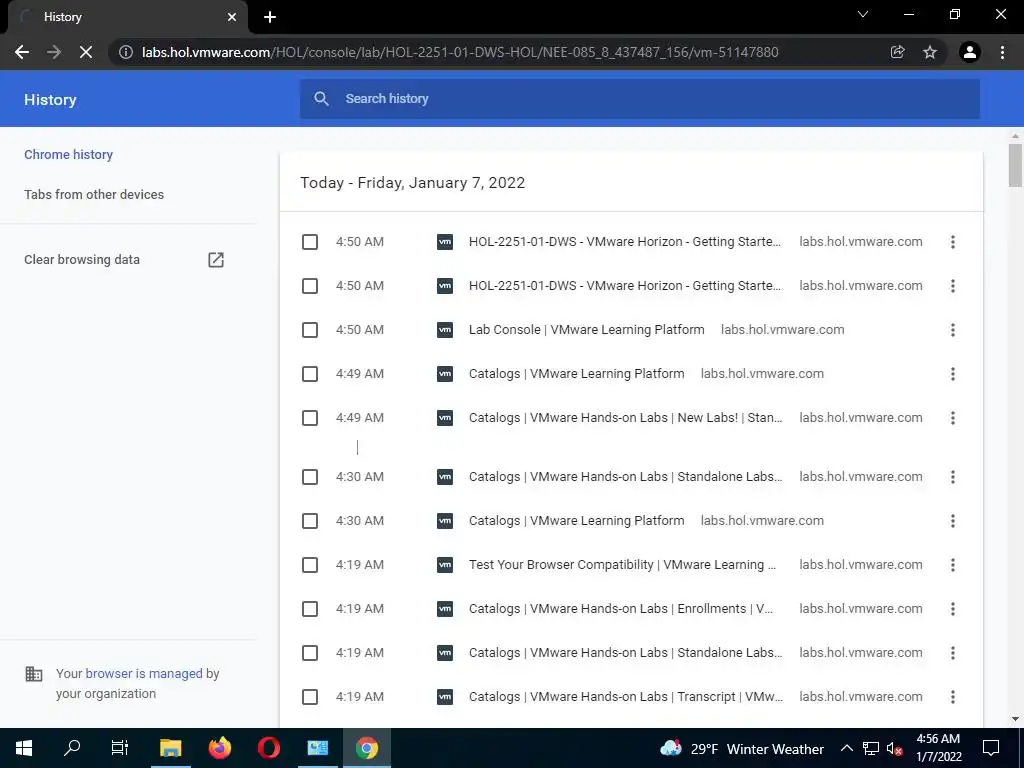Check the Test Your Browser Compatibility checkbox
Screen dimensions: 1024x768
[310, 565]
